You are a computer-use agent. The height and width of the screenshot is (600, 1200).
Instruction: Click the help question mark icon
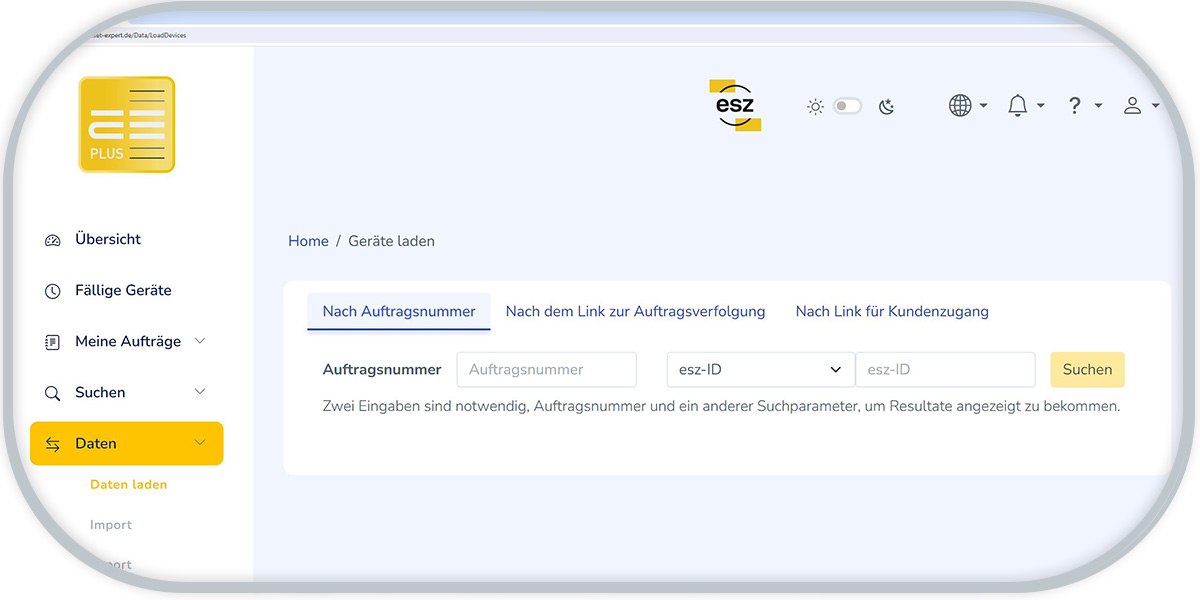click(x=1074, y=105)
